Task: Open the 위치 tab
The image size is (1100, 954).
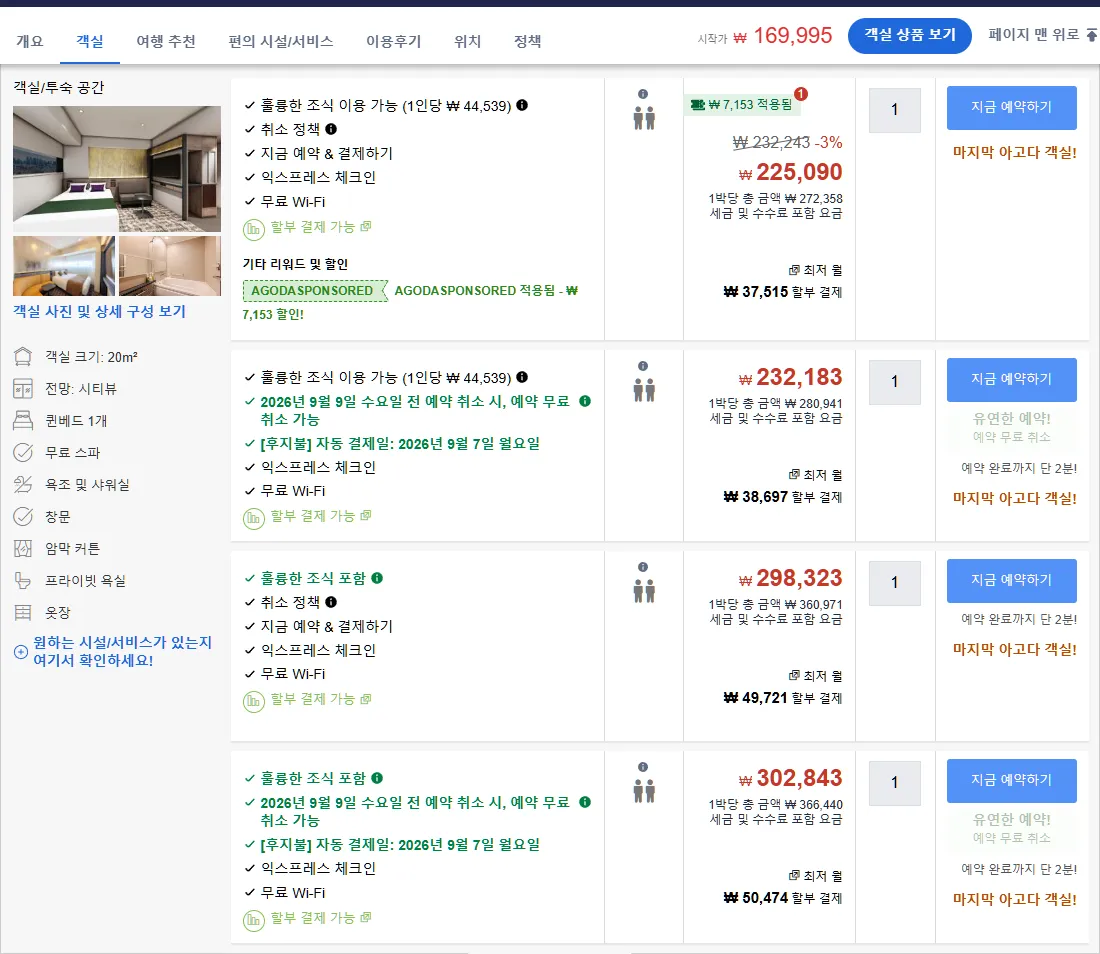Action: tap(467, 41)
